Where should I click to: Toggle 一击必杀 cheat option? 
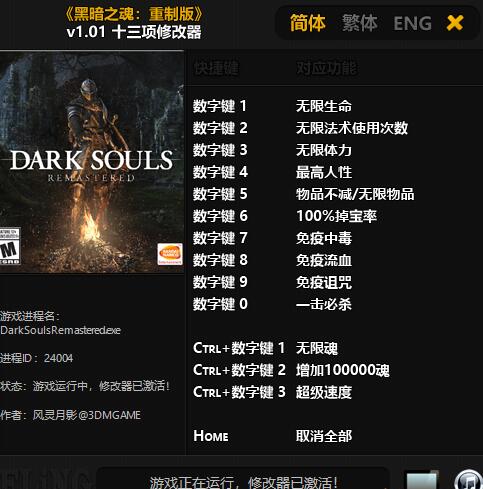pos(324,304)
